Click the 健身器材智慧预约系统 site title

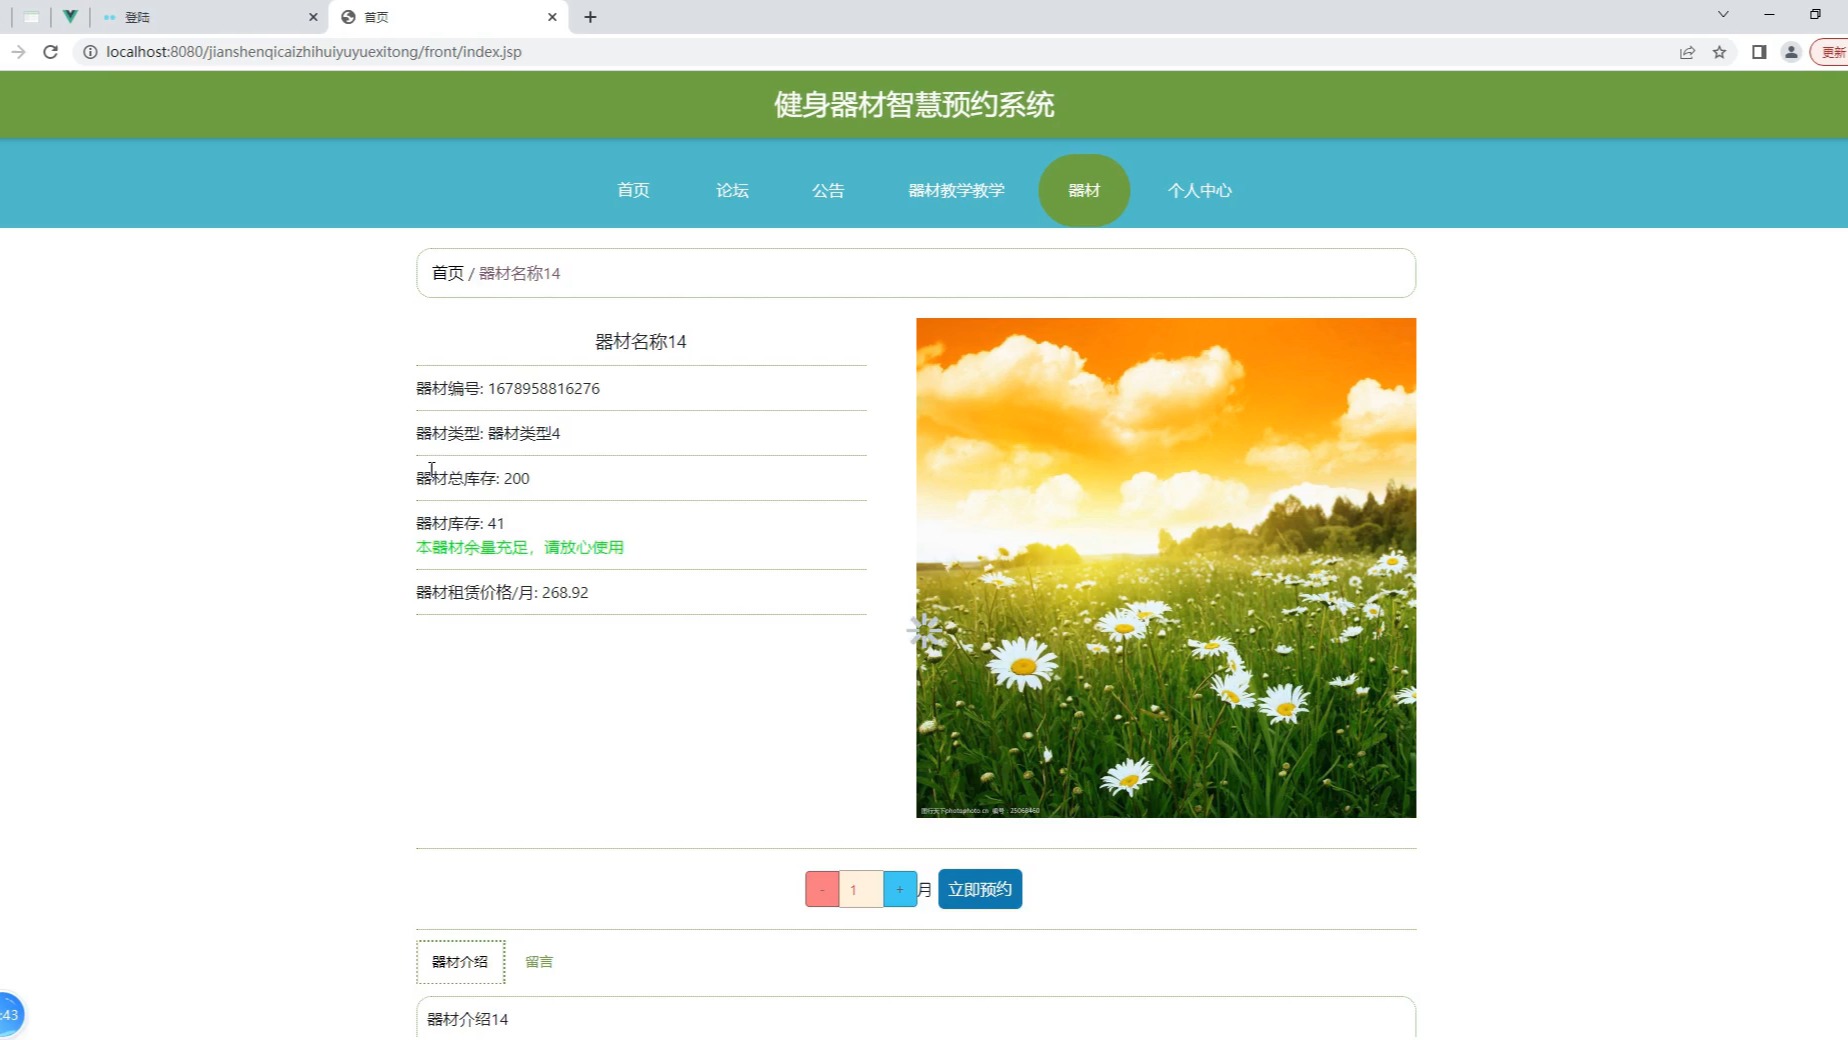[x=914, y=104]
